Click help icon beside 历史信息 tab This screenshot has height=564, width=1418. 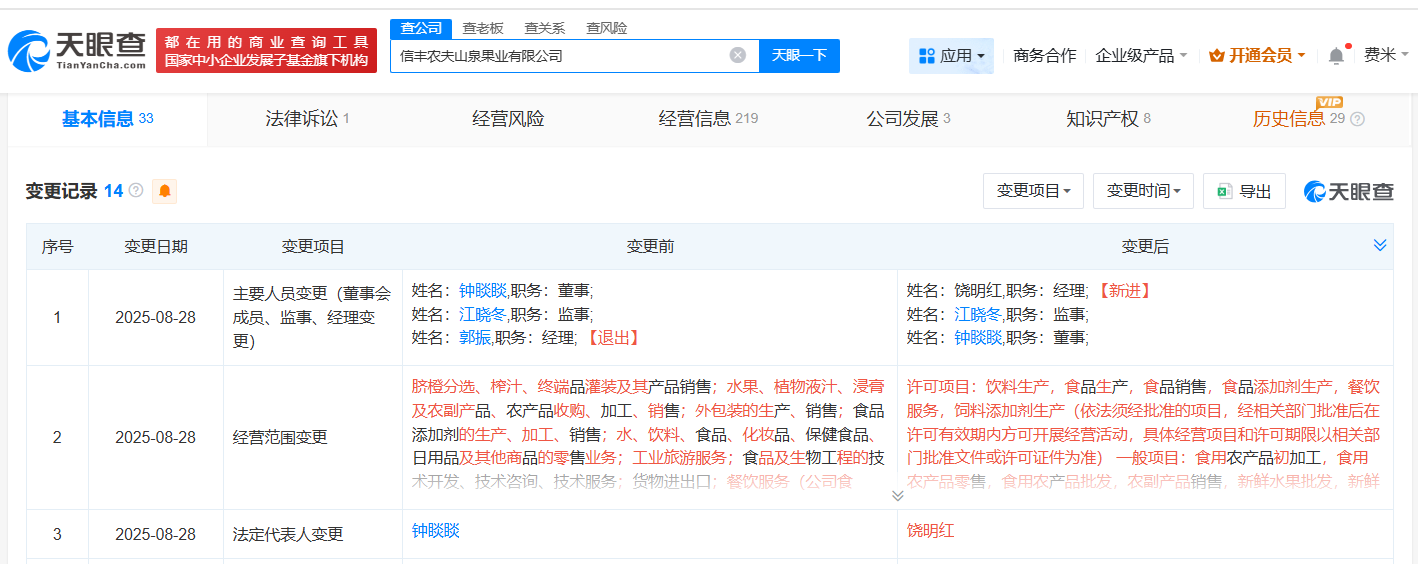[1357, 119]
